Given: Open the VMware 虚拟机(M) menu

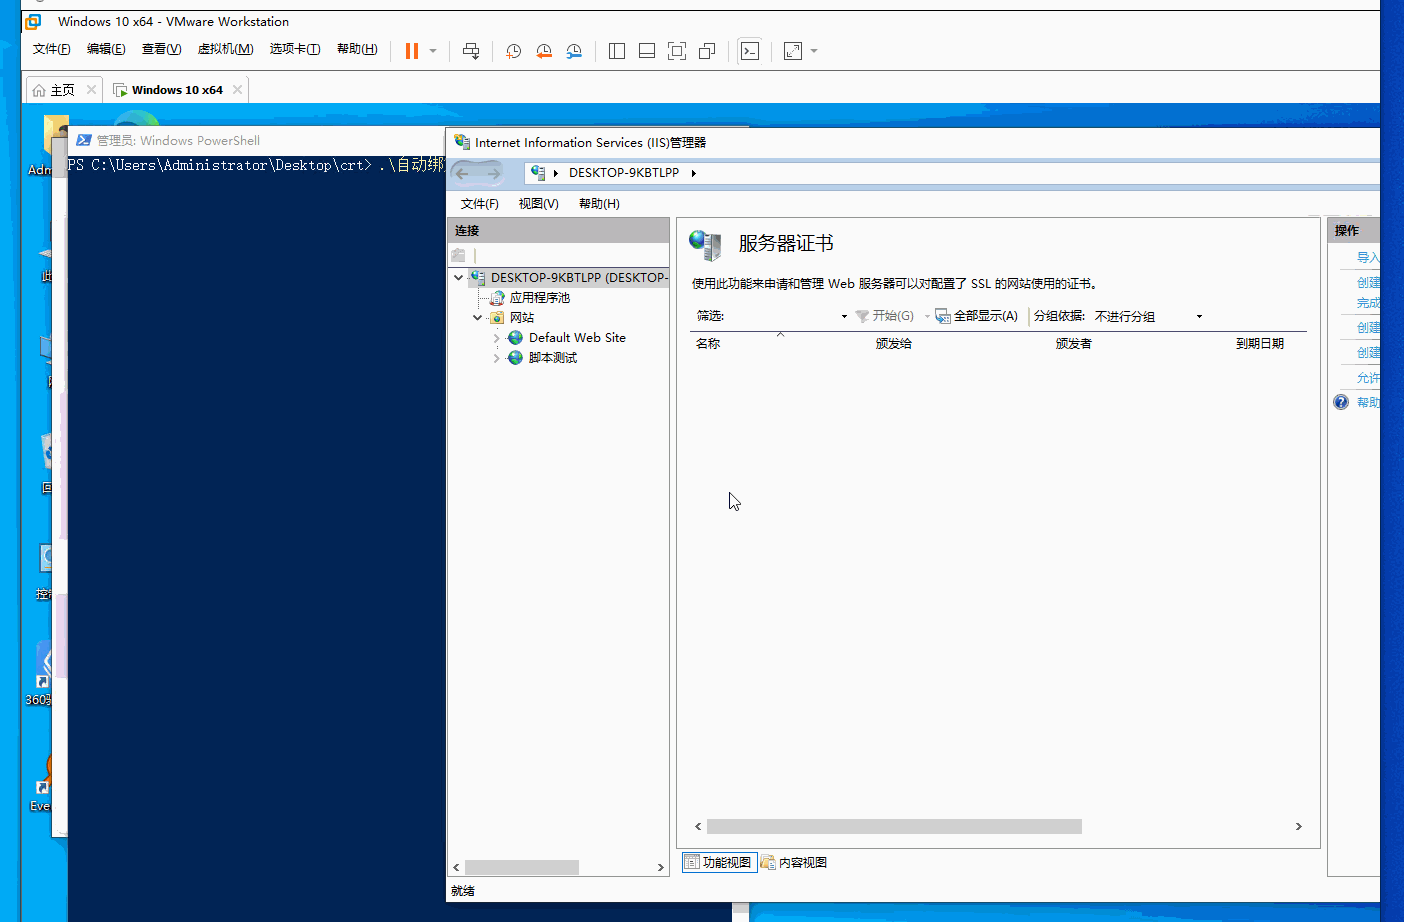Looking at the screenshot, I should coord(225,49).
